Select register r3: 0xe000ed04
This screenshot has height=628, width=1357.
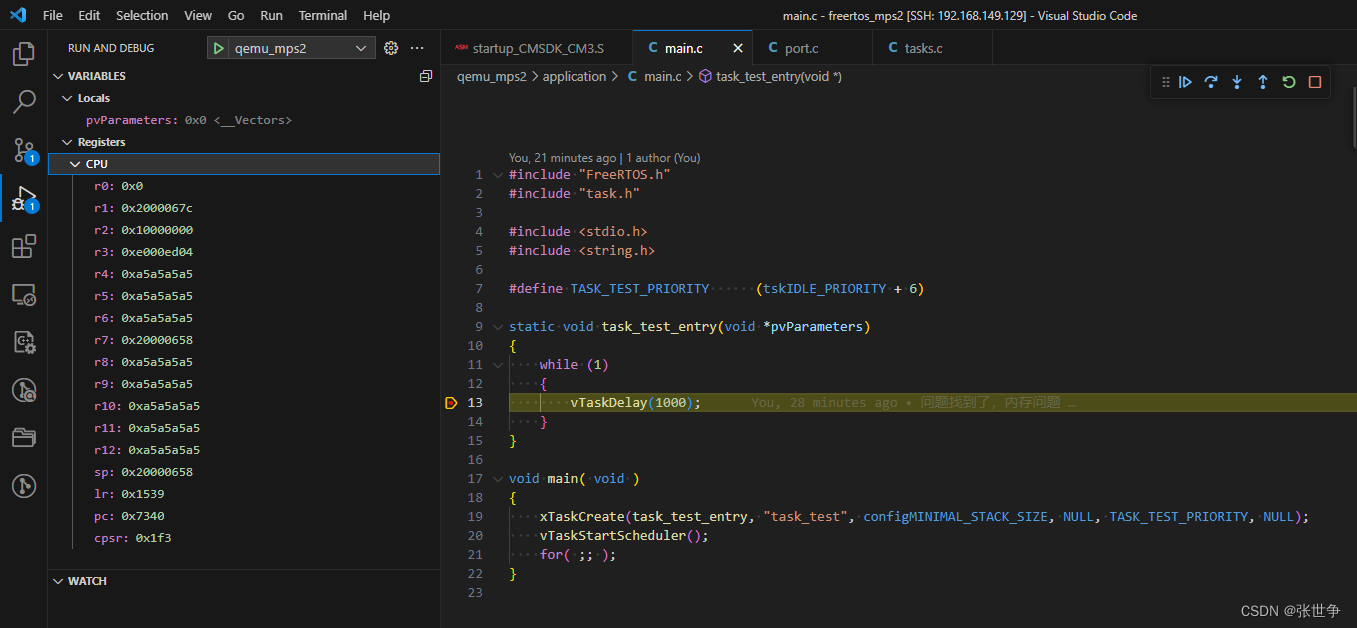click(243, 252)
